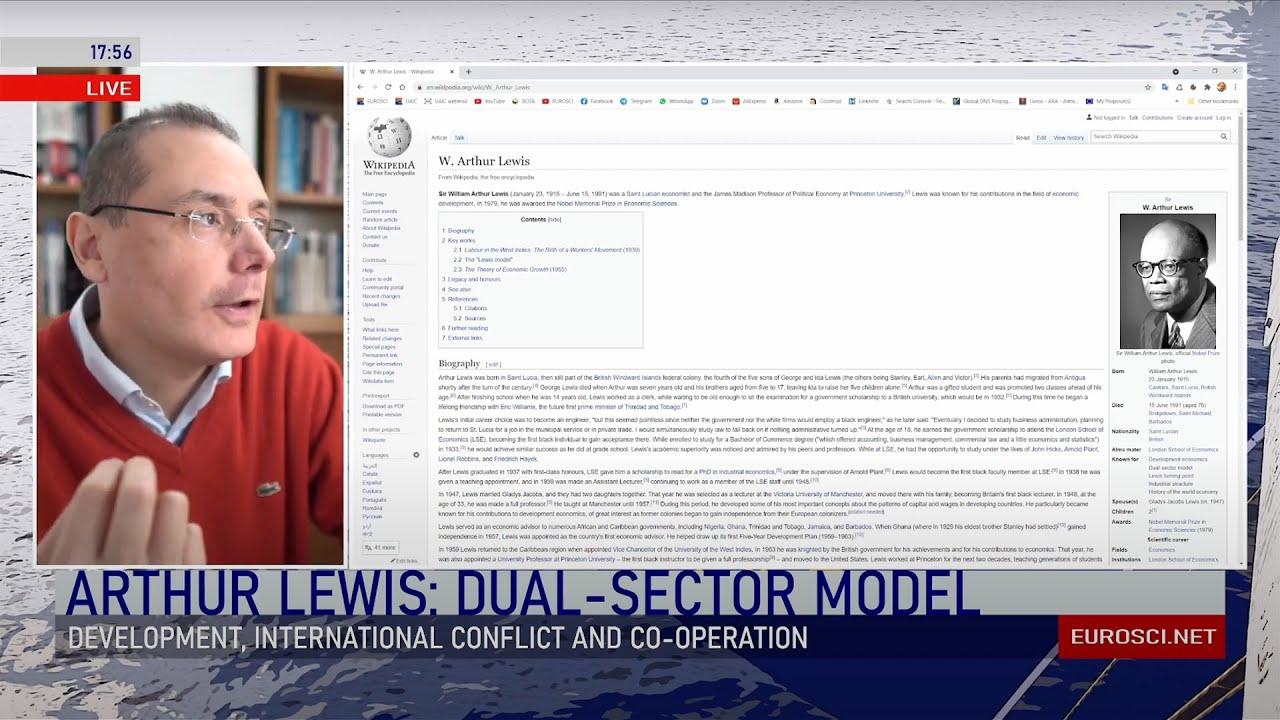Open the languages settings gear icon
1280x720 pixels.
point(416,455)
